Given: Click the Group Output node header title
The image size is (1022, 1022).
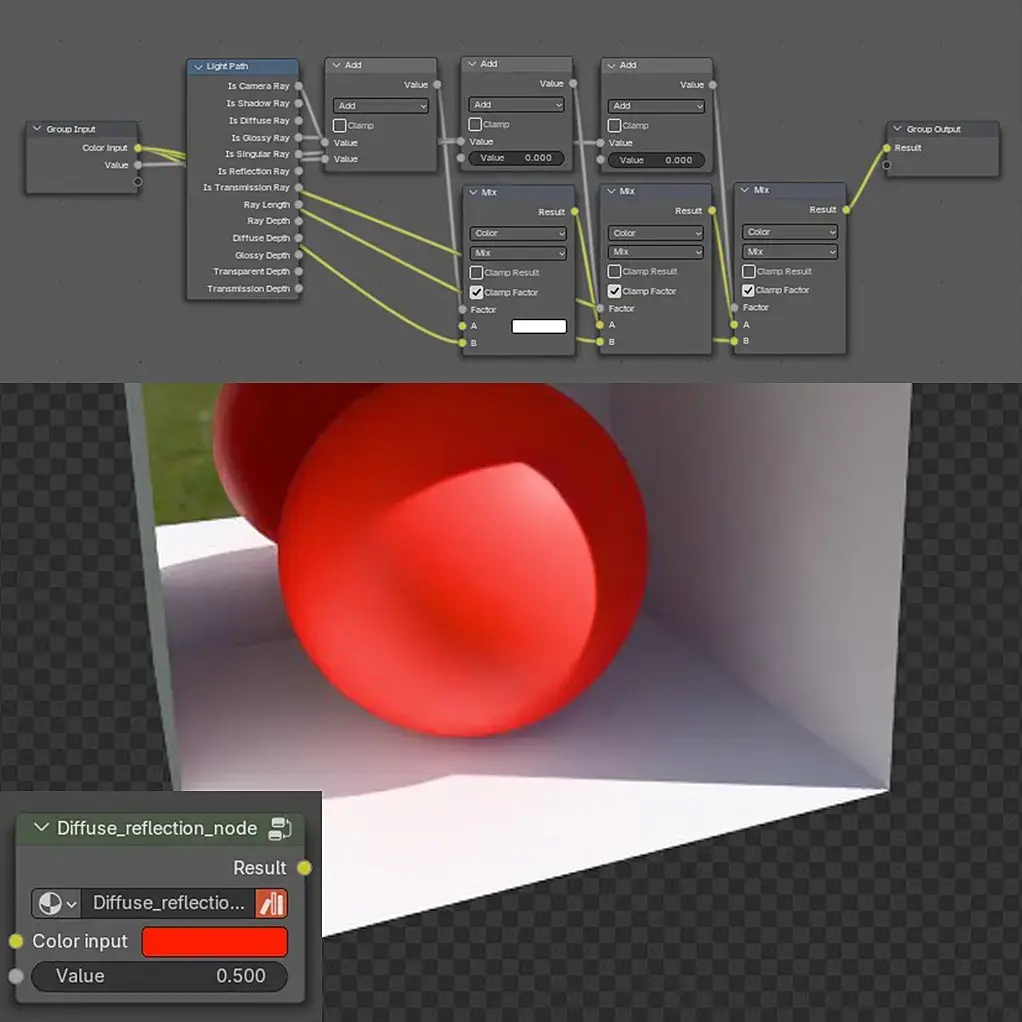Looking at the screenshot, I should (x=933, y=129).
